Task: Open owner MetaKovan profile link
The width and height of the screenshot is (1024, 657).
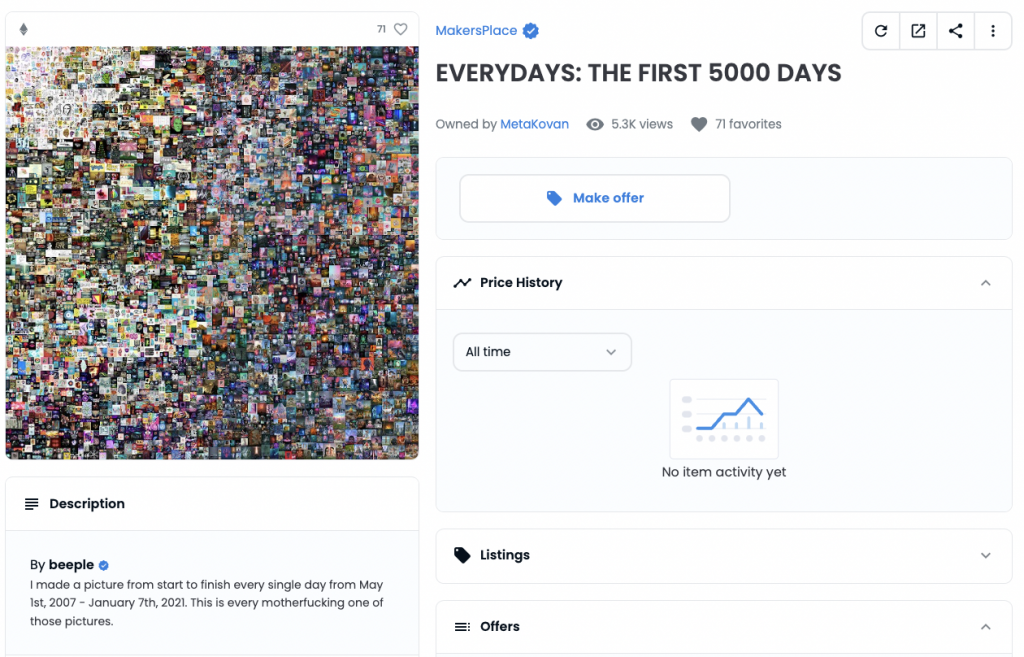Action: pos(534,124)
